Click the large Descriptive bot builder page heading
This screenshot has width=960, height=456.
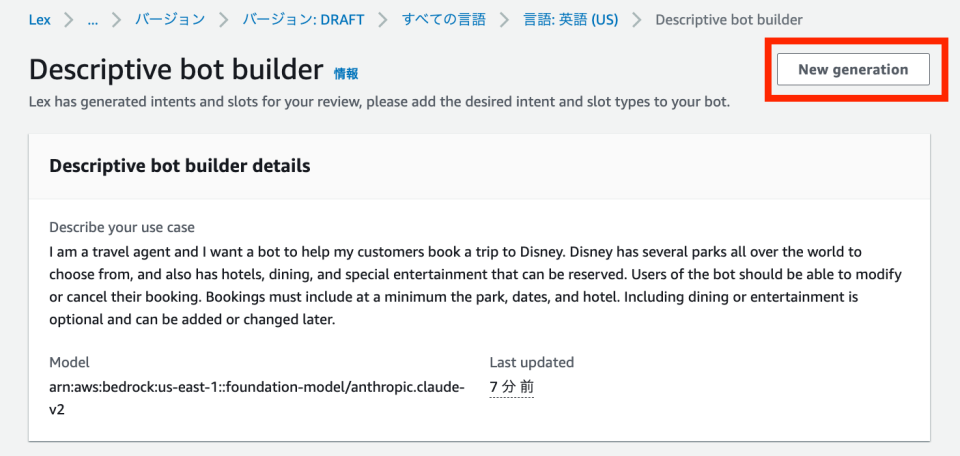[176, 70]
